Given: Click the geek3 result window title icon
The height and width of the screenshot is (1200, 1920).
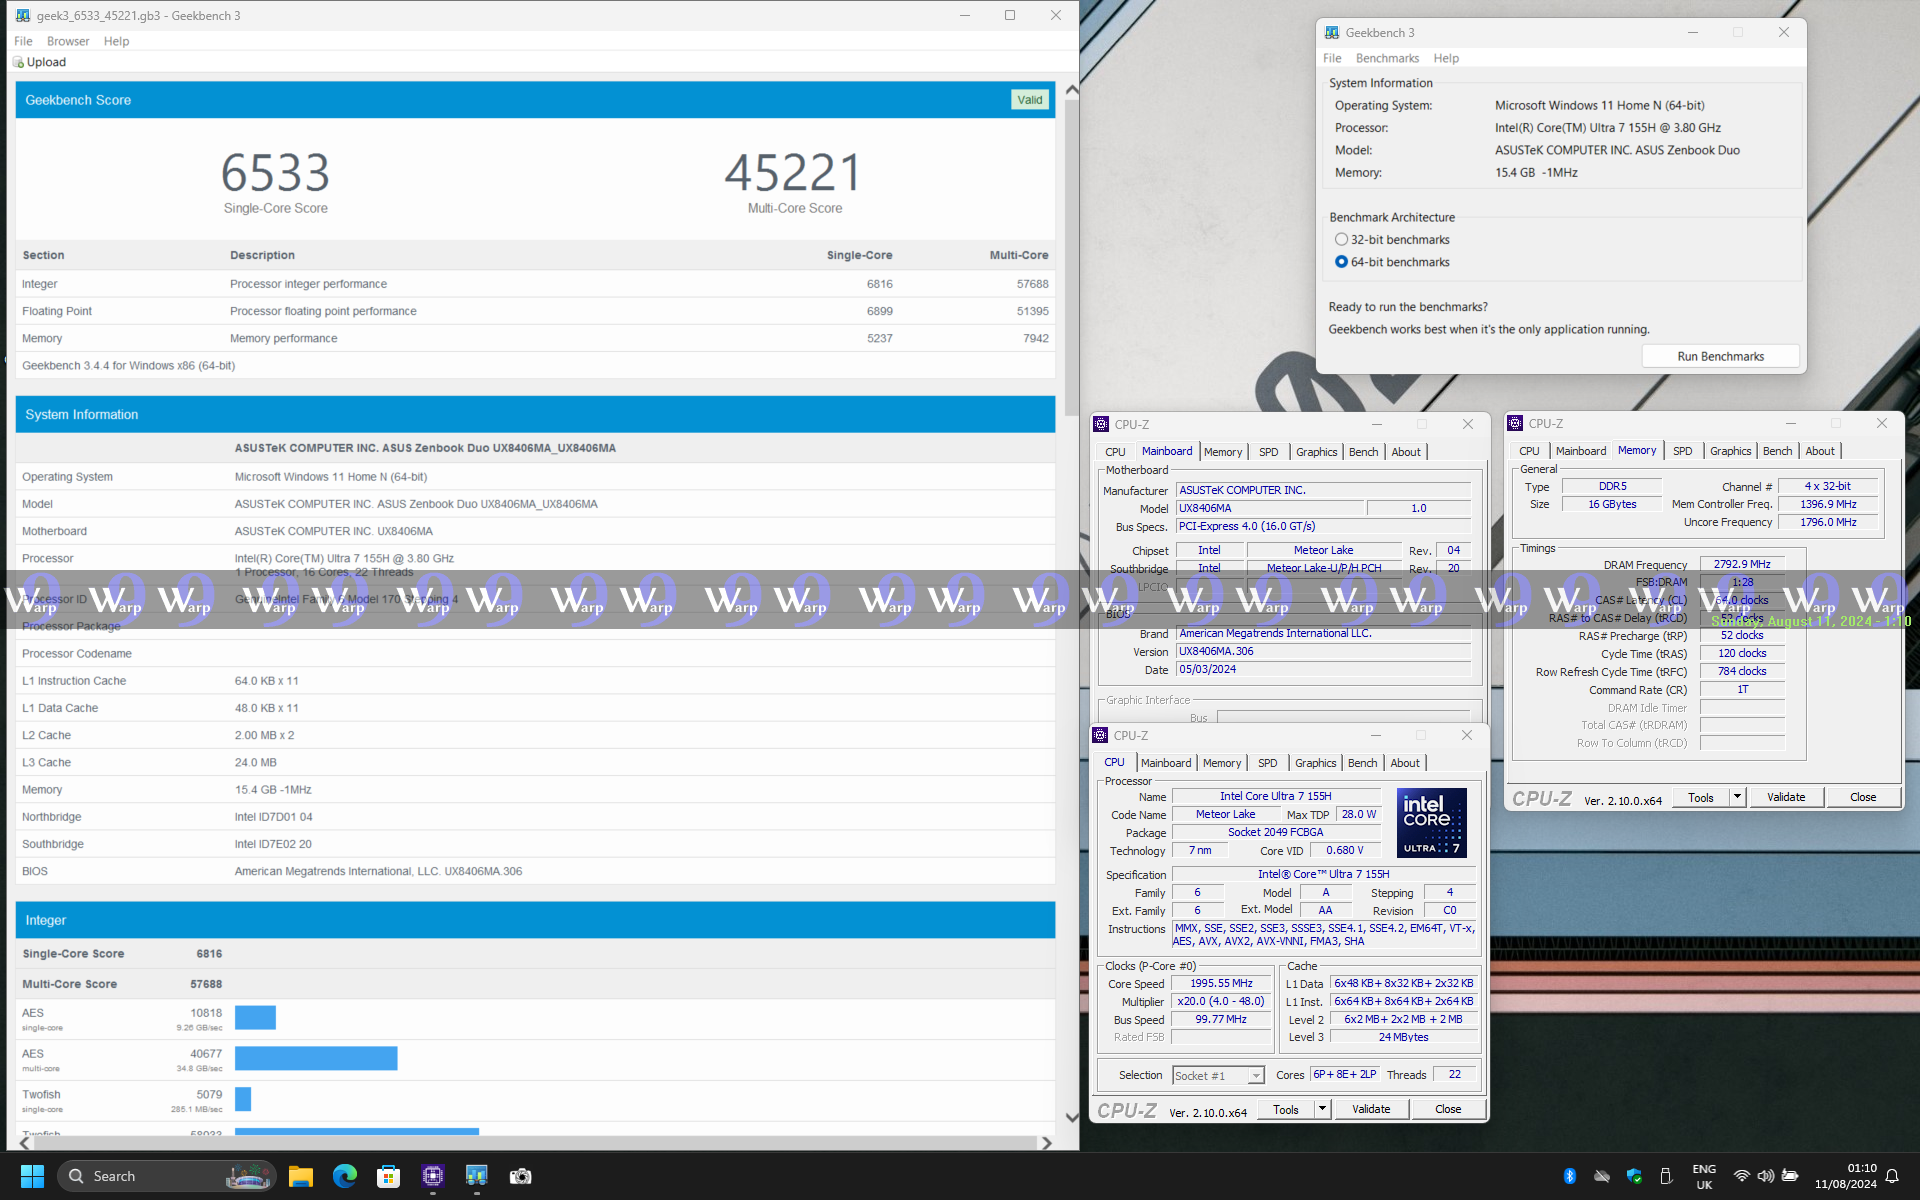Looking at the screenshot, I should [23, 16].
